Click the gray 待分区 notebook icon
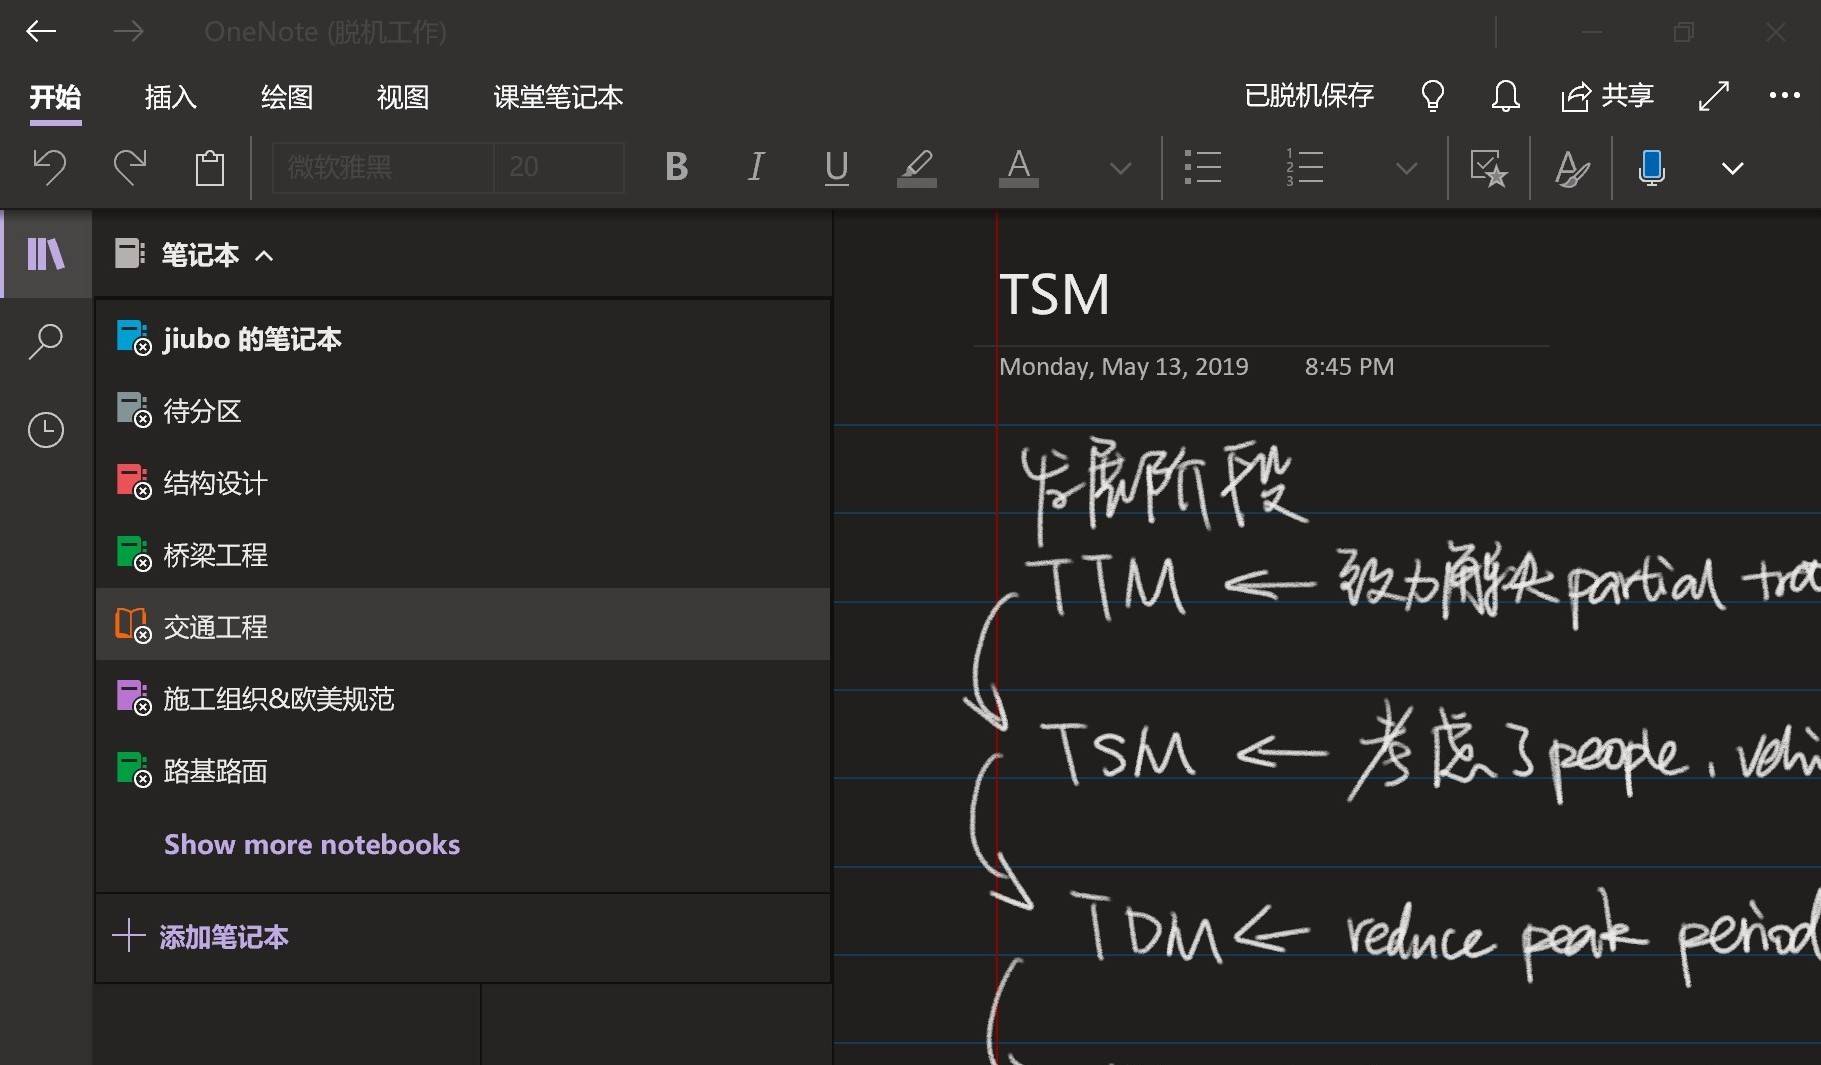Image resolution: width=1821 pixels, height=1065 pixels. (132, 409)
